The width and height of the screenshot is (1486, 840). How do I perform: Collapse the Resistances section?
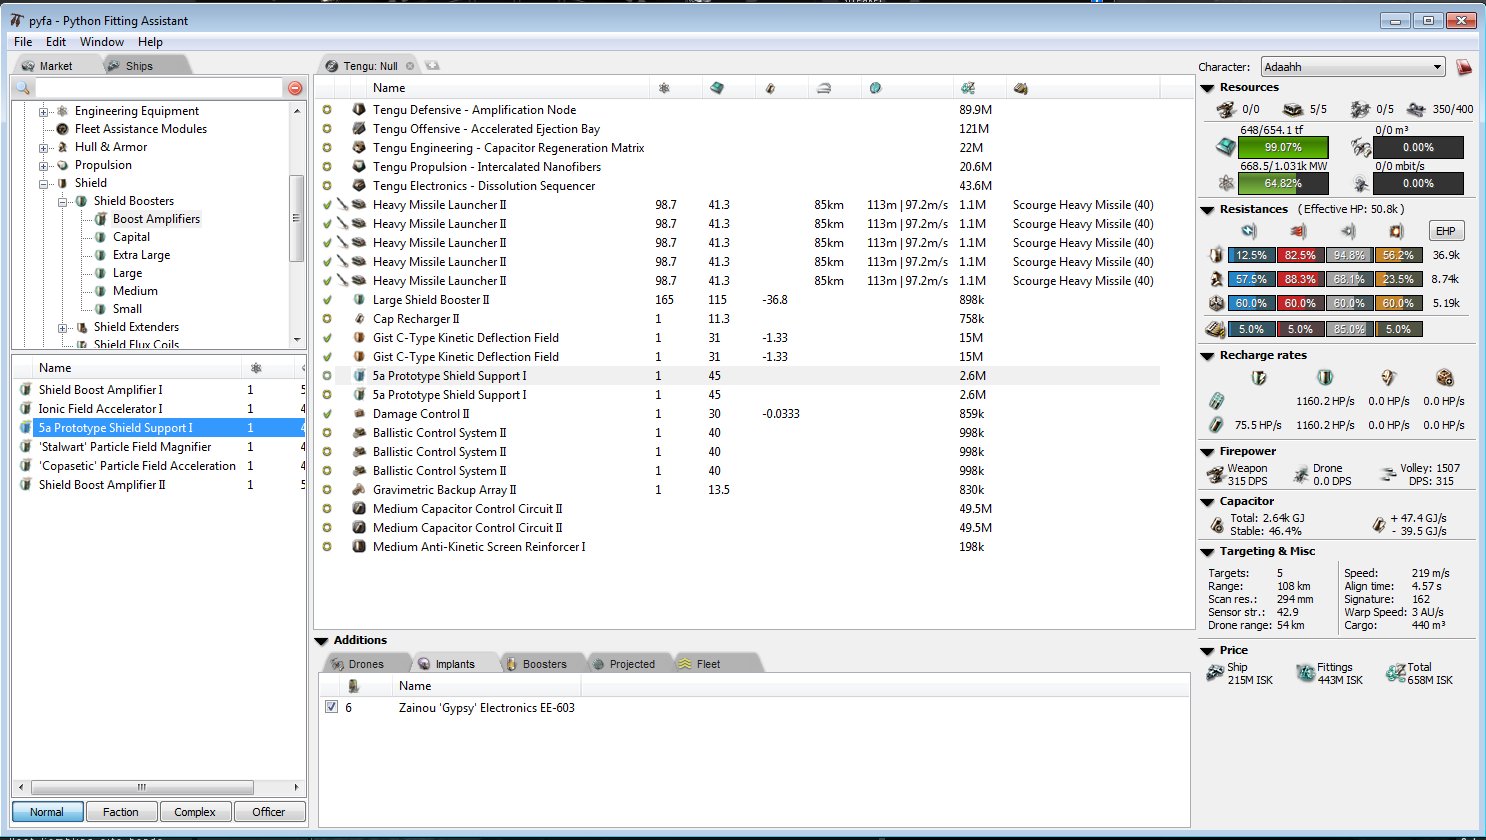tap(1208, 210)
